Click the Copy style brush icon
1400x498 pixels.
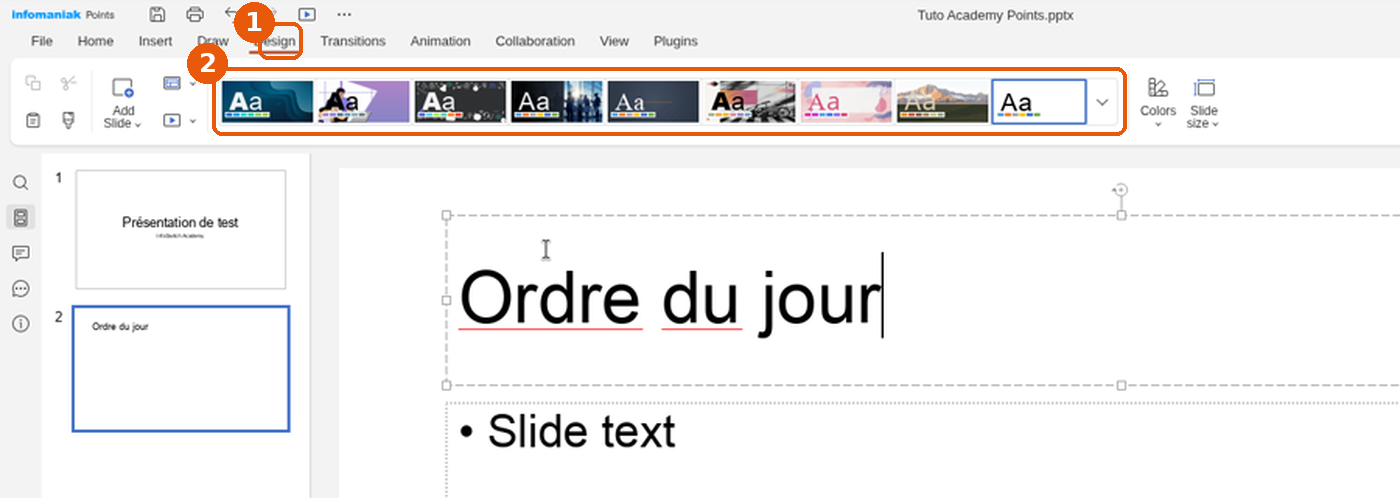tap(68, 120)
